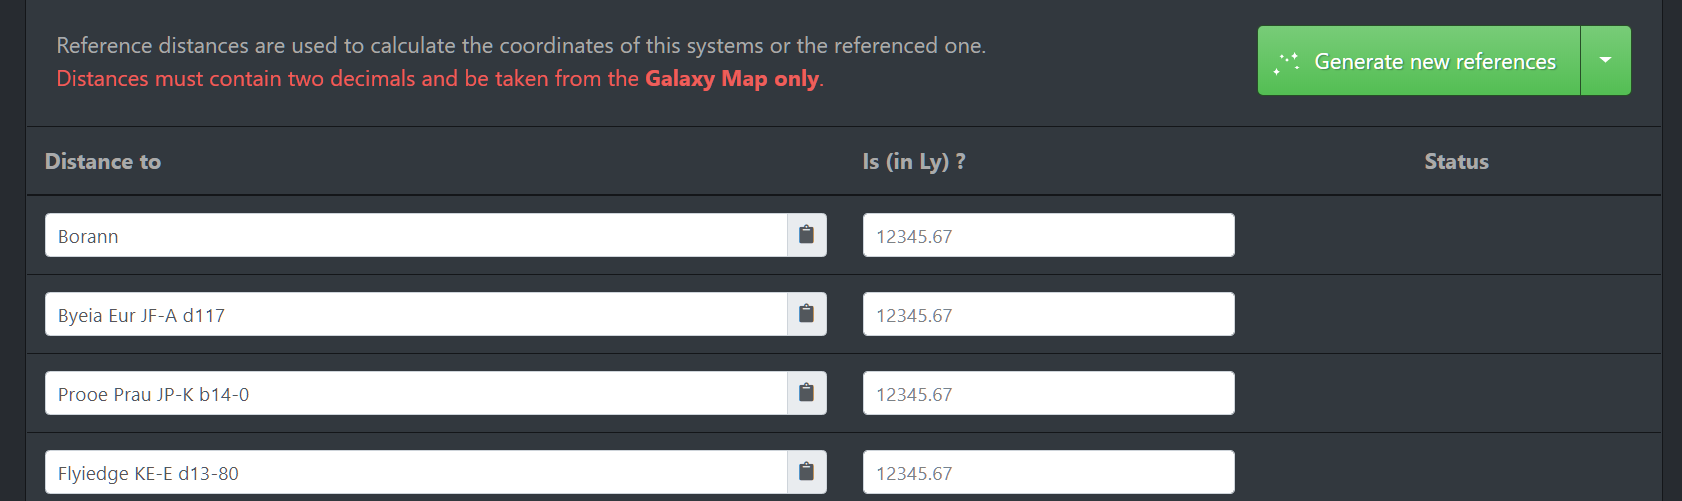Image resolution: width=1682 pixels, height=501 pixels.
Task: Click the distance input in the Borann row
Action: click(x=1048, y=236)
